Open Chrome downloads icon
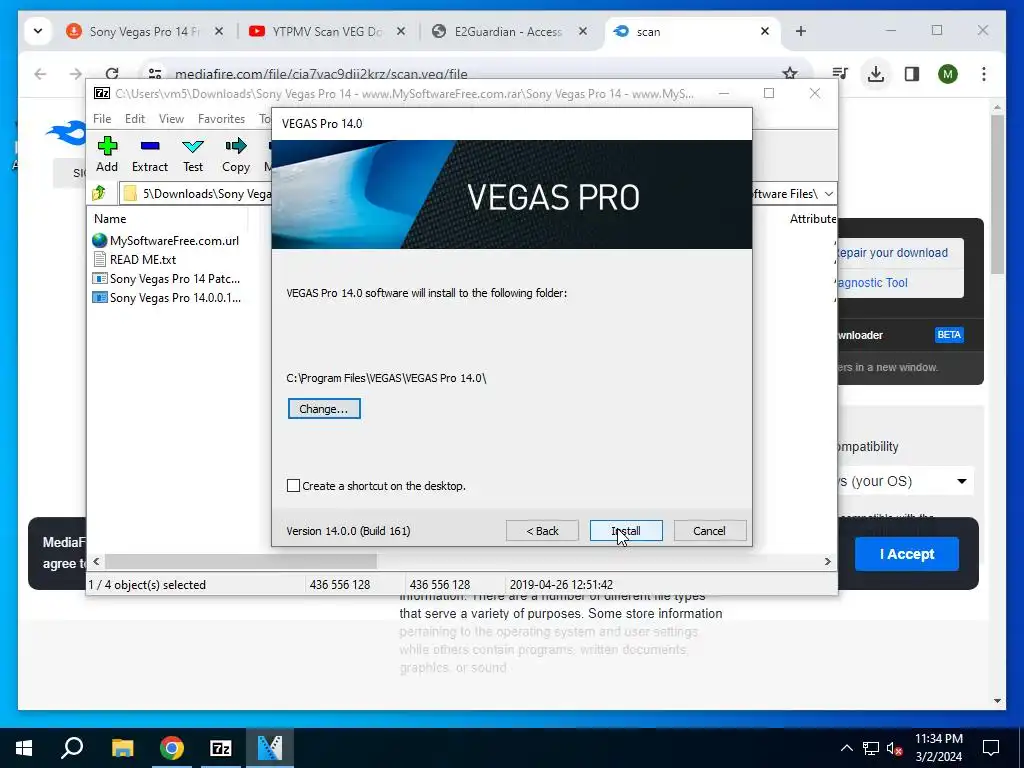This screenshot has height=768, width=1024. (876, 74)
